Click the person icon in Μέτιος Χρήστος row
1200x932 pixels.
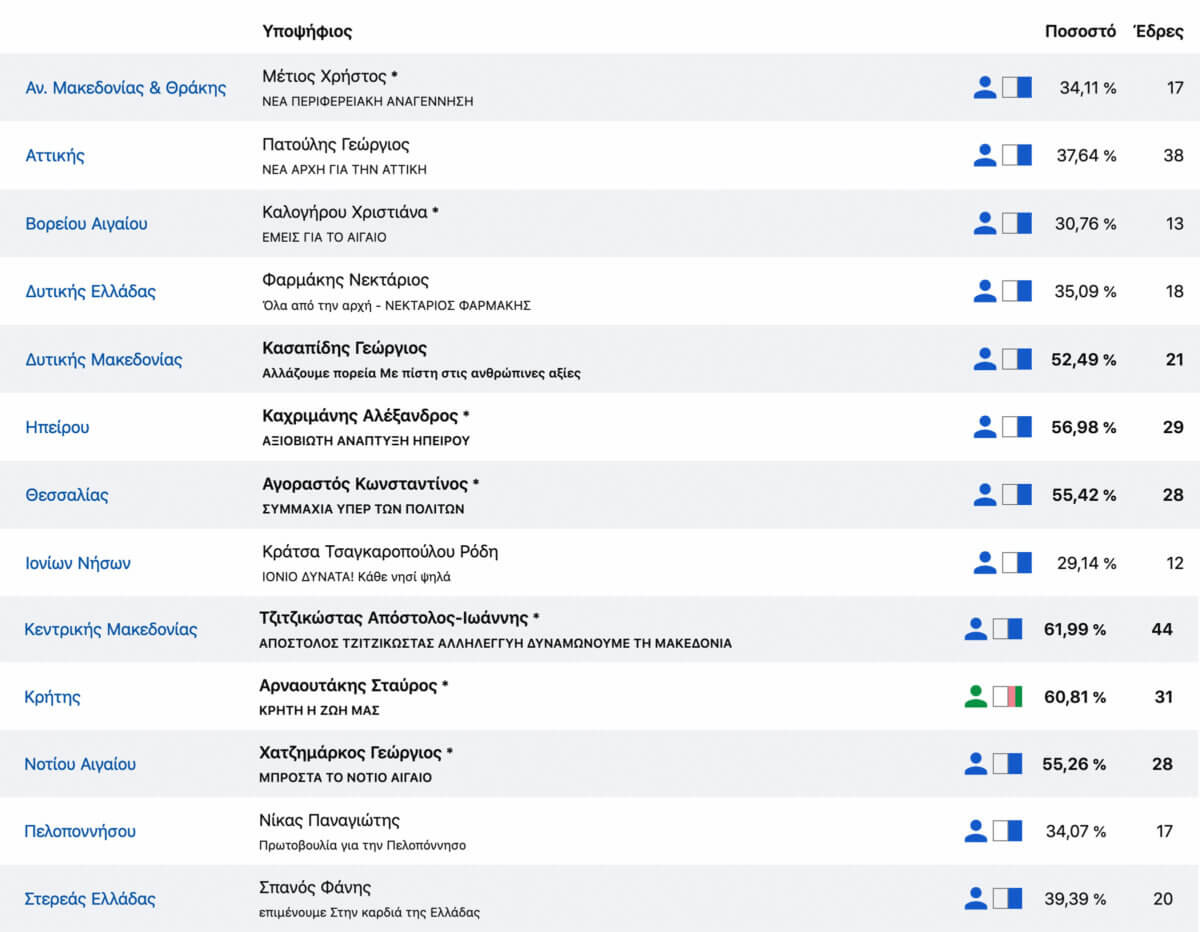pyautogui.click(x=985, y=87)
